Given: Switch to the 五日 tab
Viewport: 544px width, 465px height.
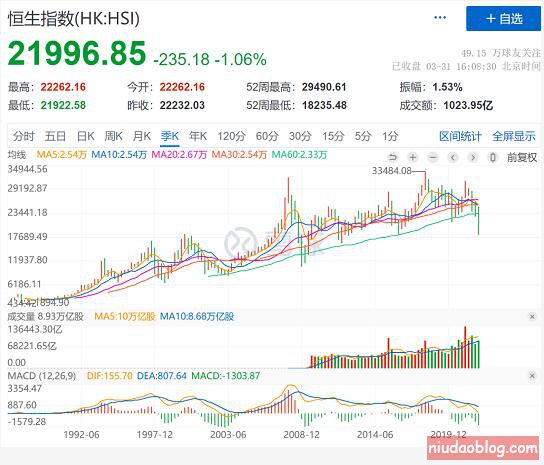Looking at the screenshot, I should click(55, 136).
